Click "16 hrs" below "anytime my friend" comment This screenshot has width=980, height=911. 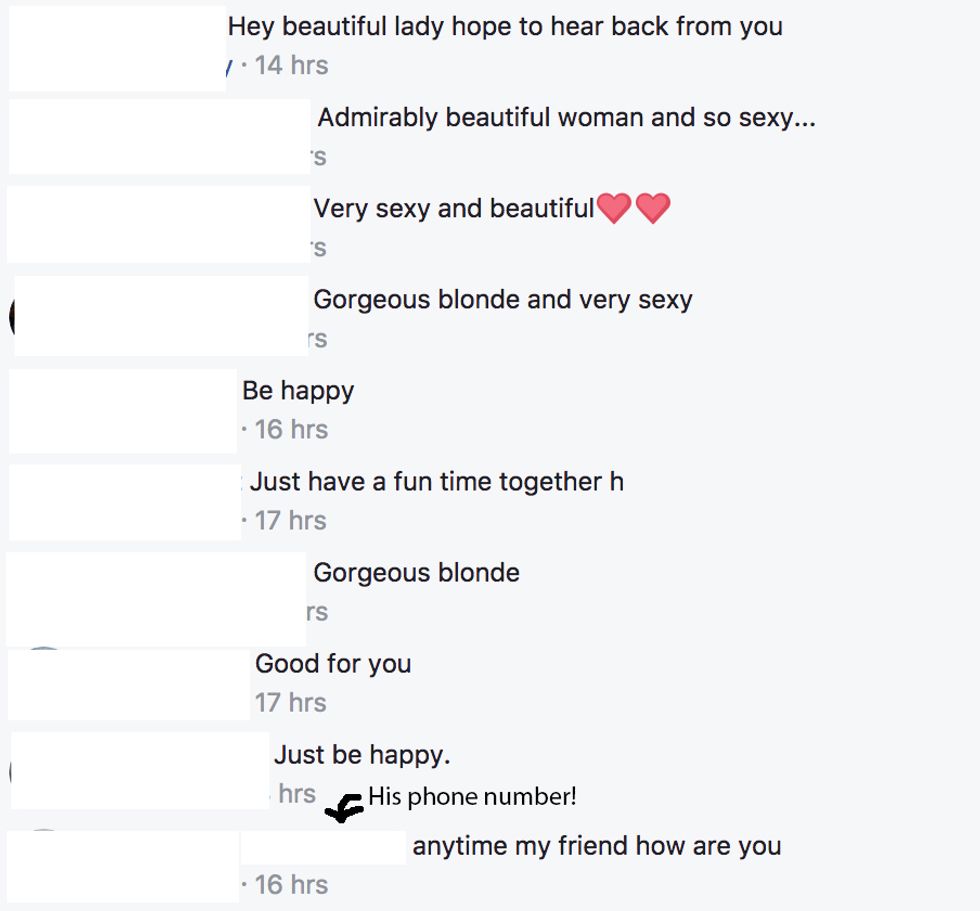pos(291,885)
